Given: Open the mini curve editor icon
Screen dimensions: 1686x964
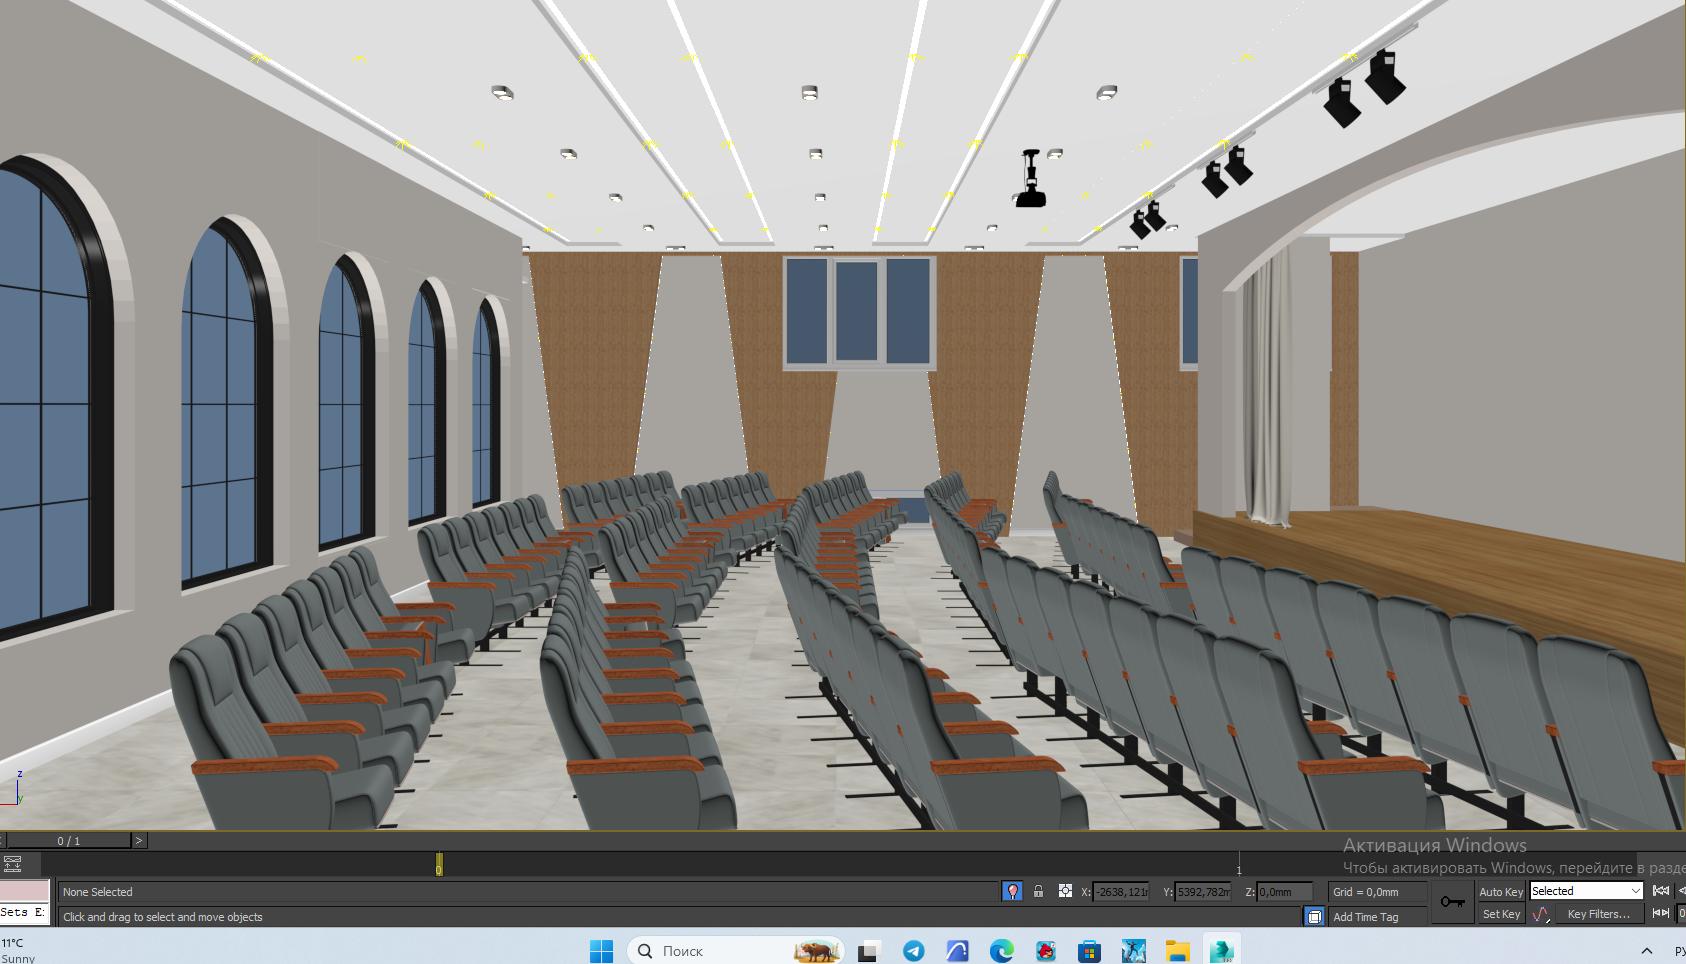Looking at the screenshot, I should click(x=13, y=864).
